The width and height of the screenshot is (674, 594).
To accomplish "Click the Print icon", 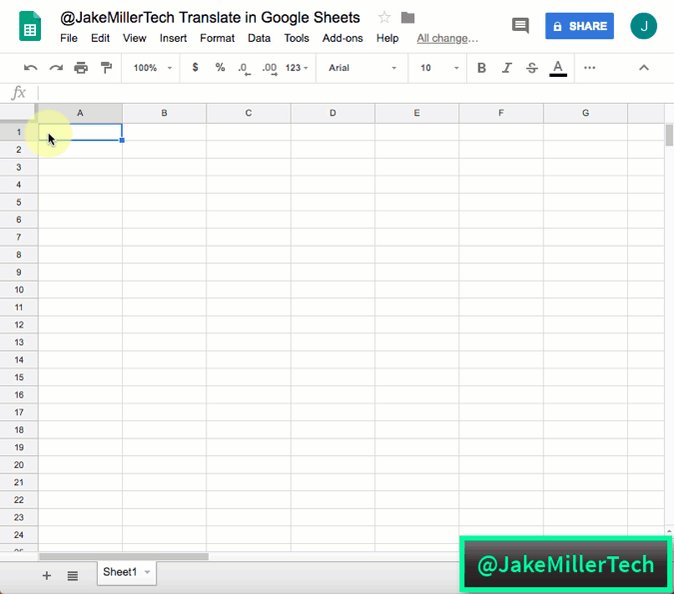I will tap(81, 67).
